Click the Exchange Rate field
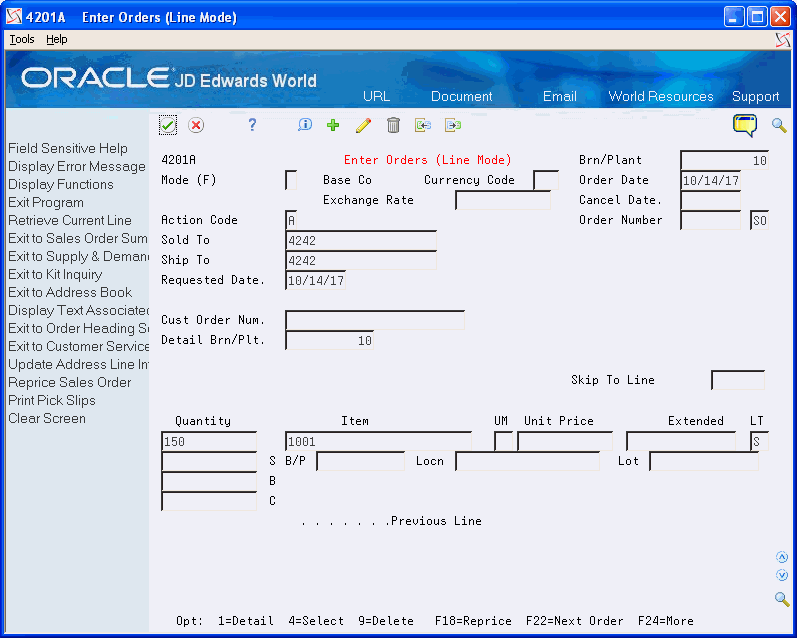Viewport: 797px width, 638px height. pyautogui.click(x=503, y=200)
